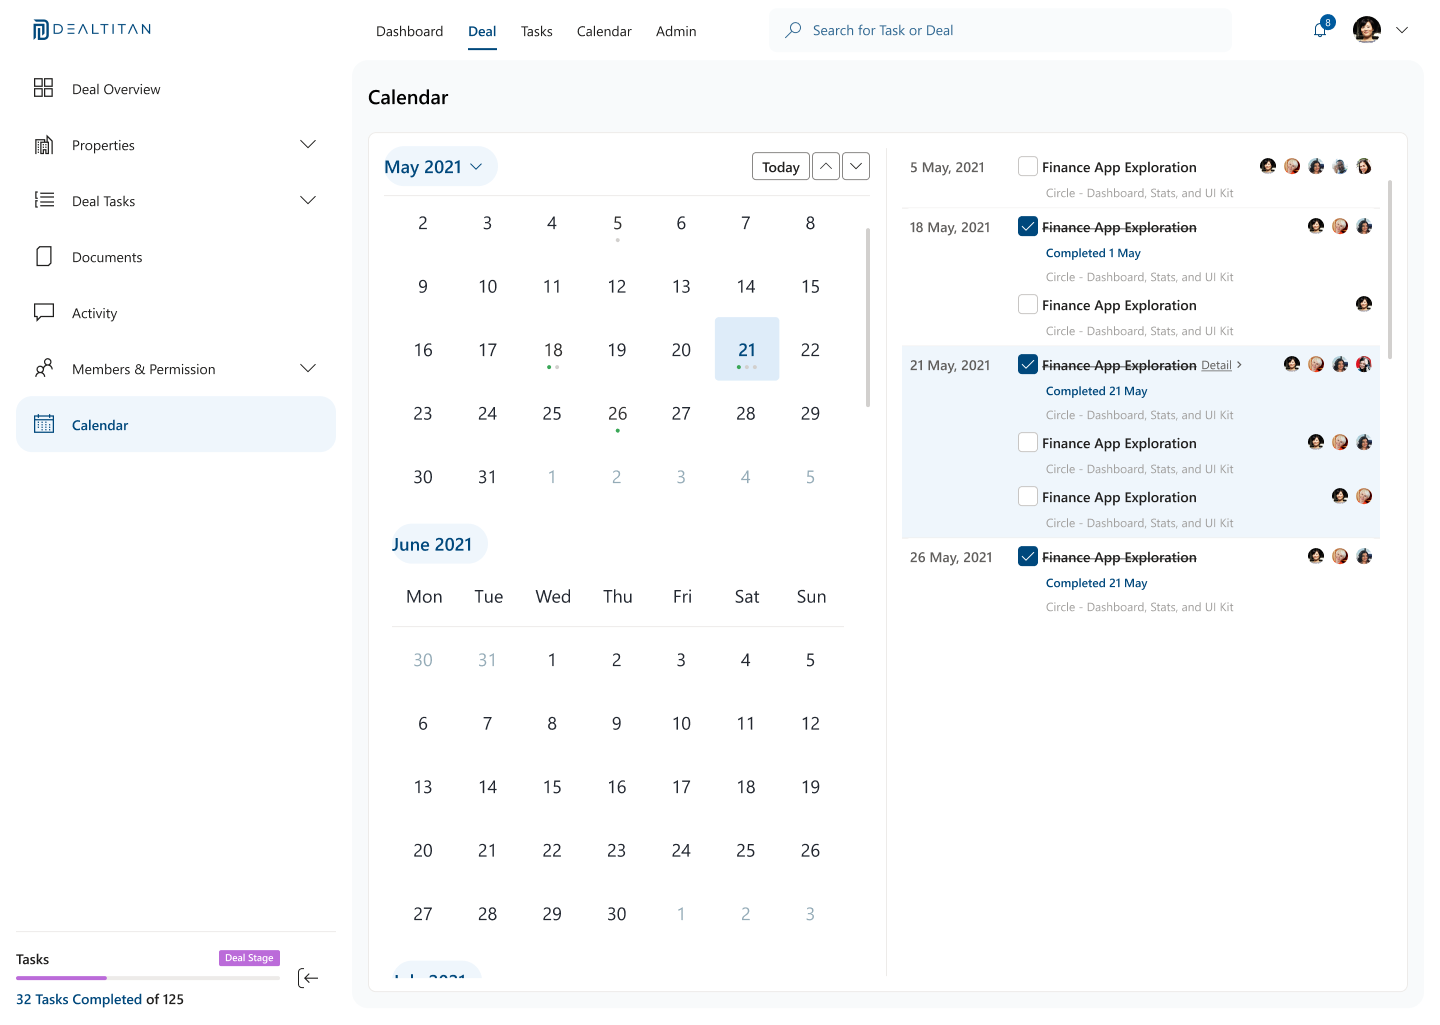
Task: Click the Search for Task or Deal field
Action: pyautogui.click(x=1000, y=31)
